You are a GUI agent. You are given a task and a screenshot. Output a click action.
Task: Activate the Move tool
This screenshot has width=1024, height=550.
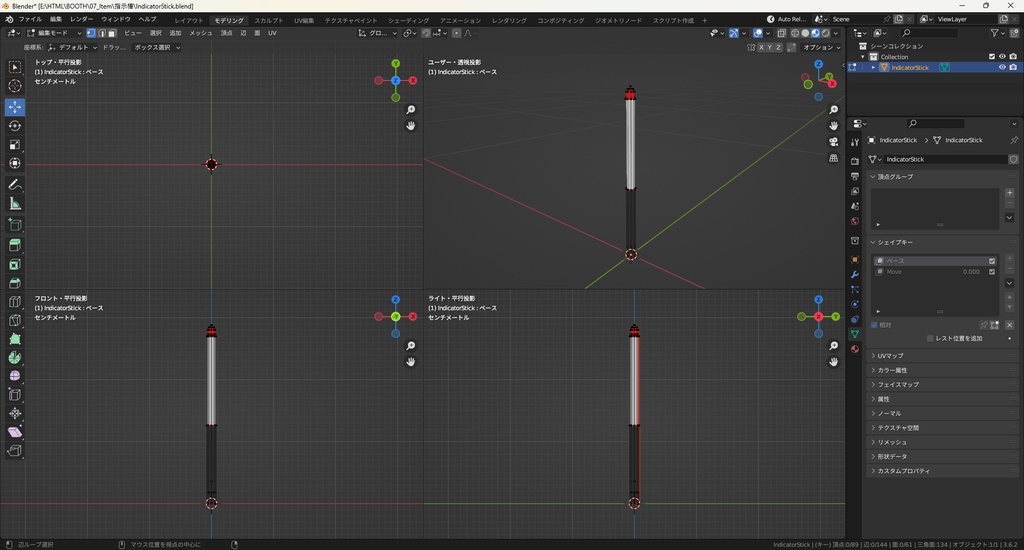(x=14, y=106)
